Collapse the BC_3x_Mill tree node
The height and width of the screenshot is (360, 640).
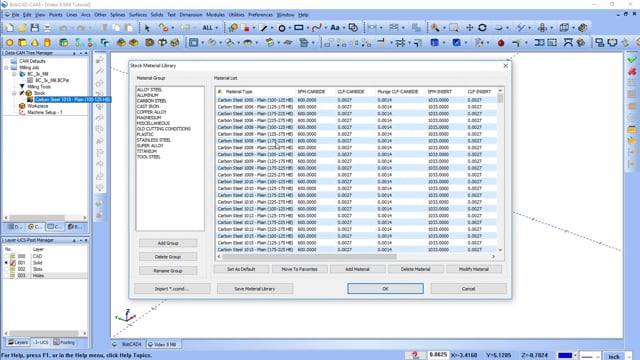(14, 74)
